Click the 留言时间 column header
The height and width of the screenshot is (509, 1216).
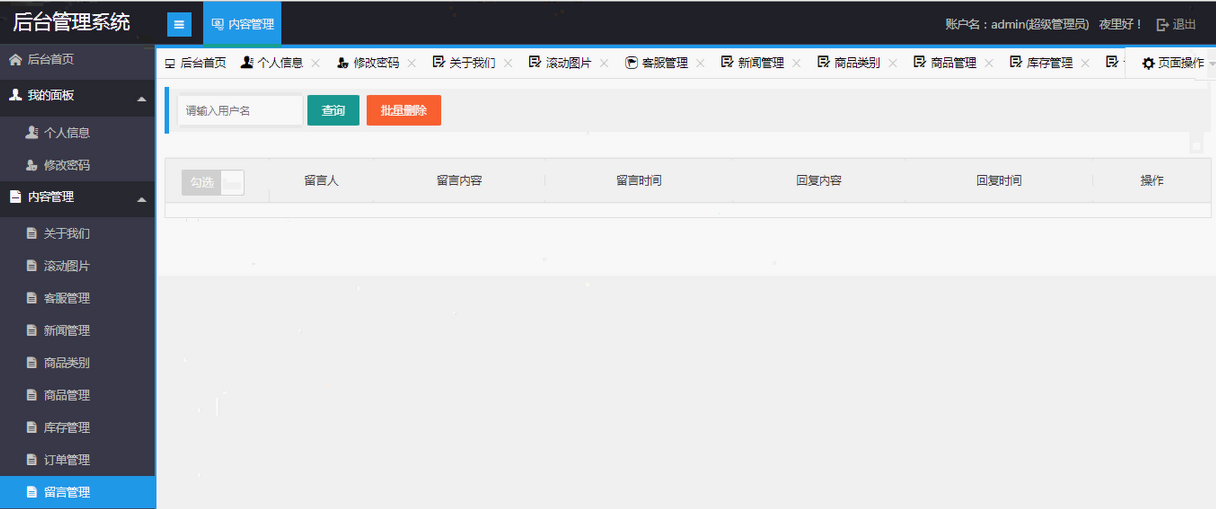click(639, 181)
